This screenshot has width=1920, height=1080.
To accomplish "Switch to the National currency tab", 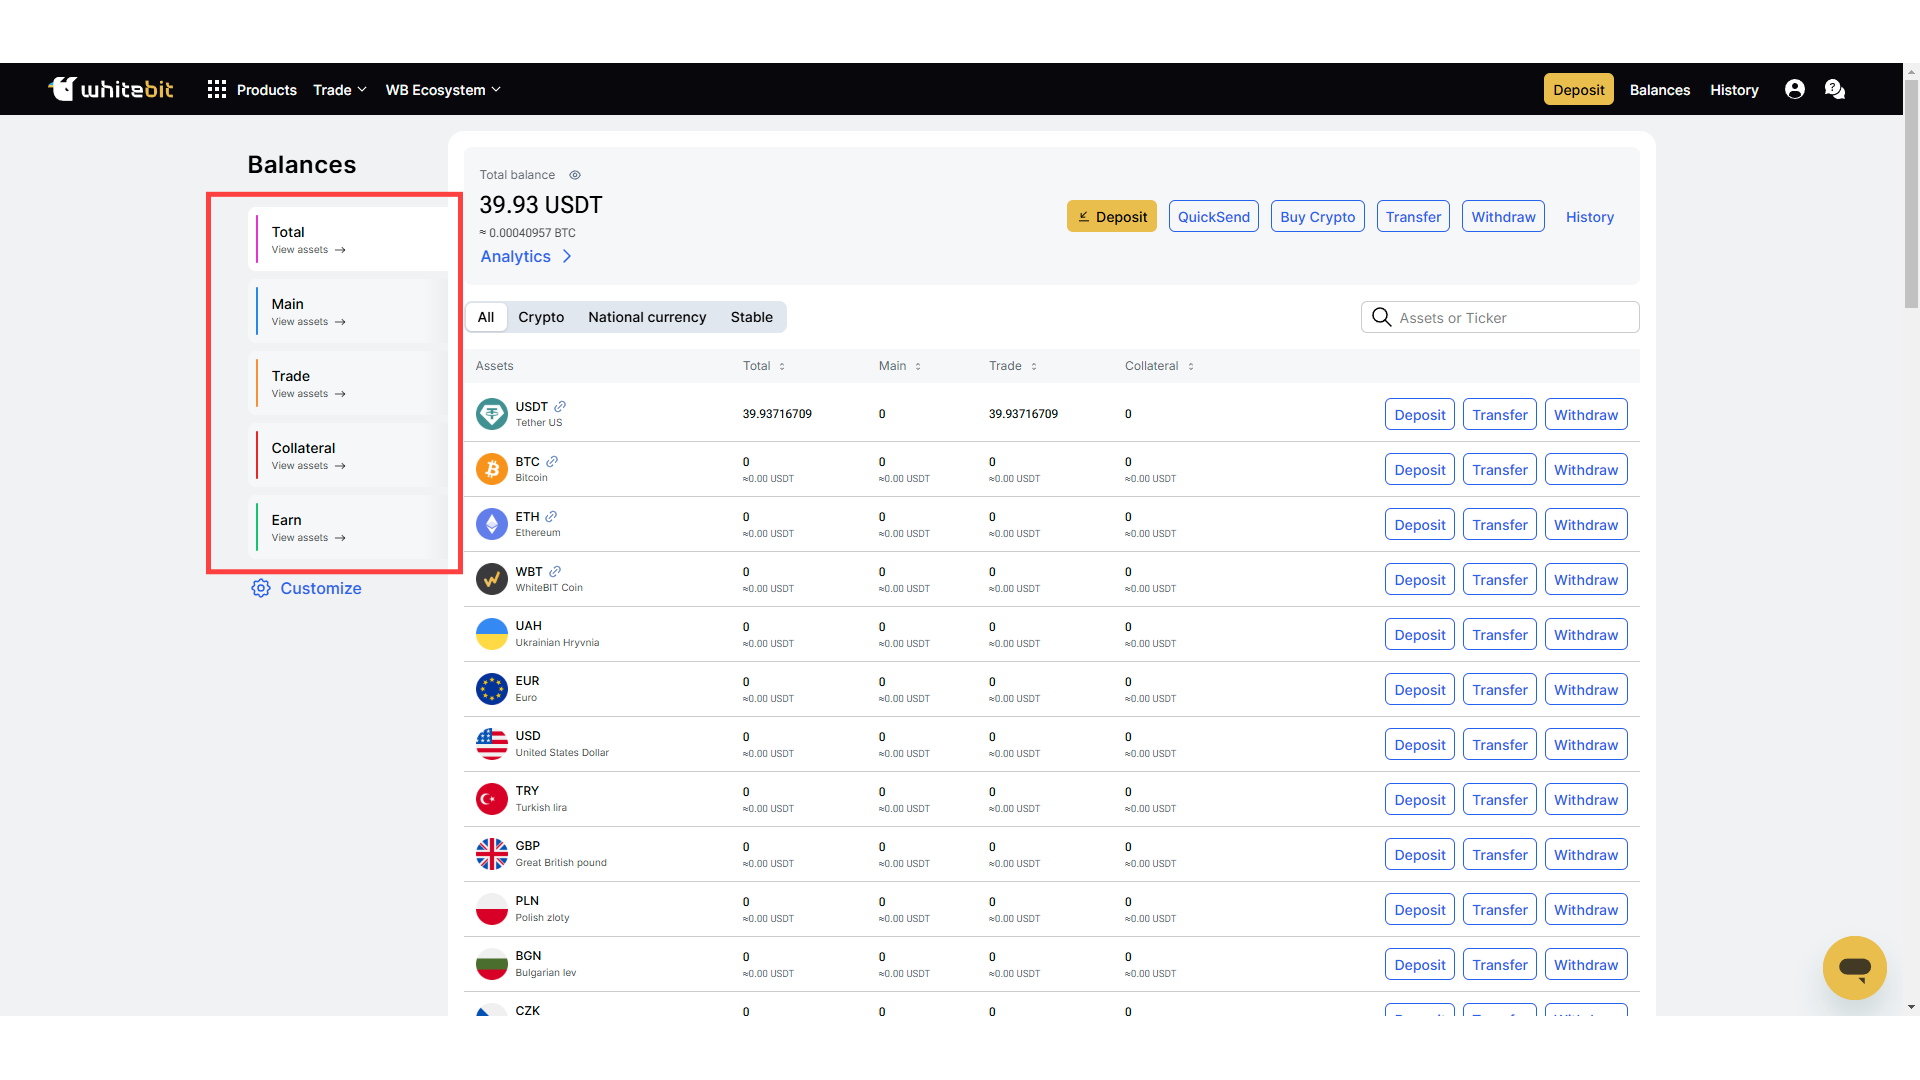I will 647,317.
